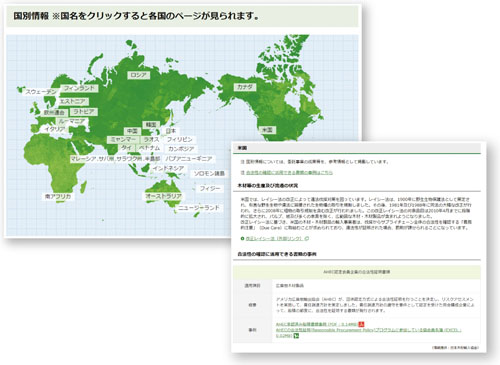
Task: Open the 南アフリカ country page
Action: coord(58,196)
